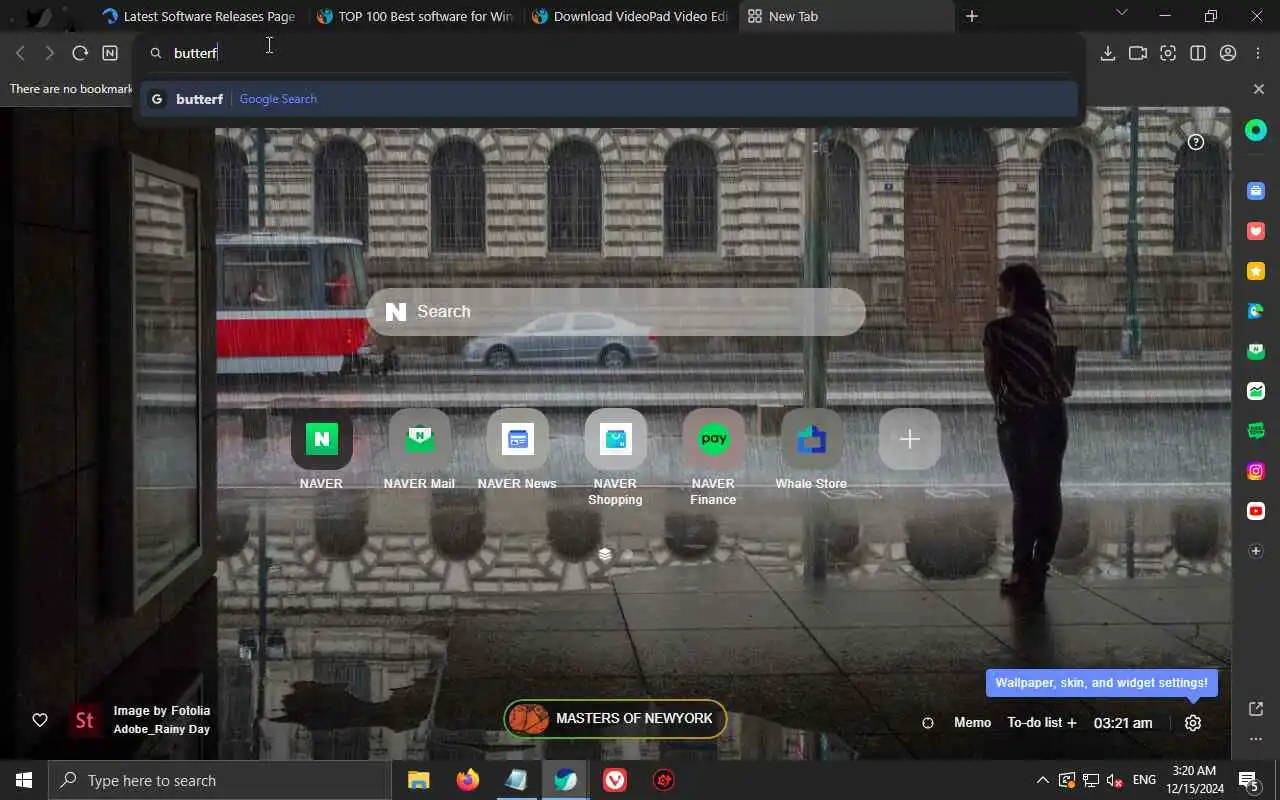Click Image by Fotolia credit text

coord(162,711)
